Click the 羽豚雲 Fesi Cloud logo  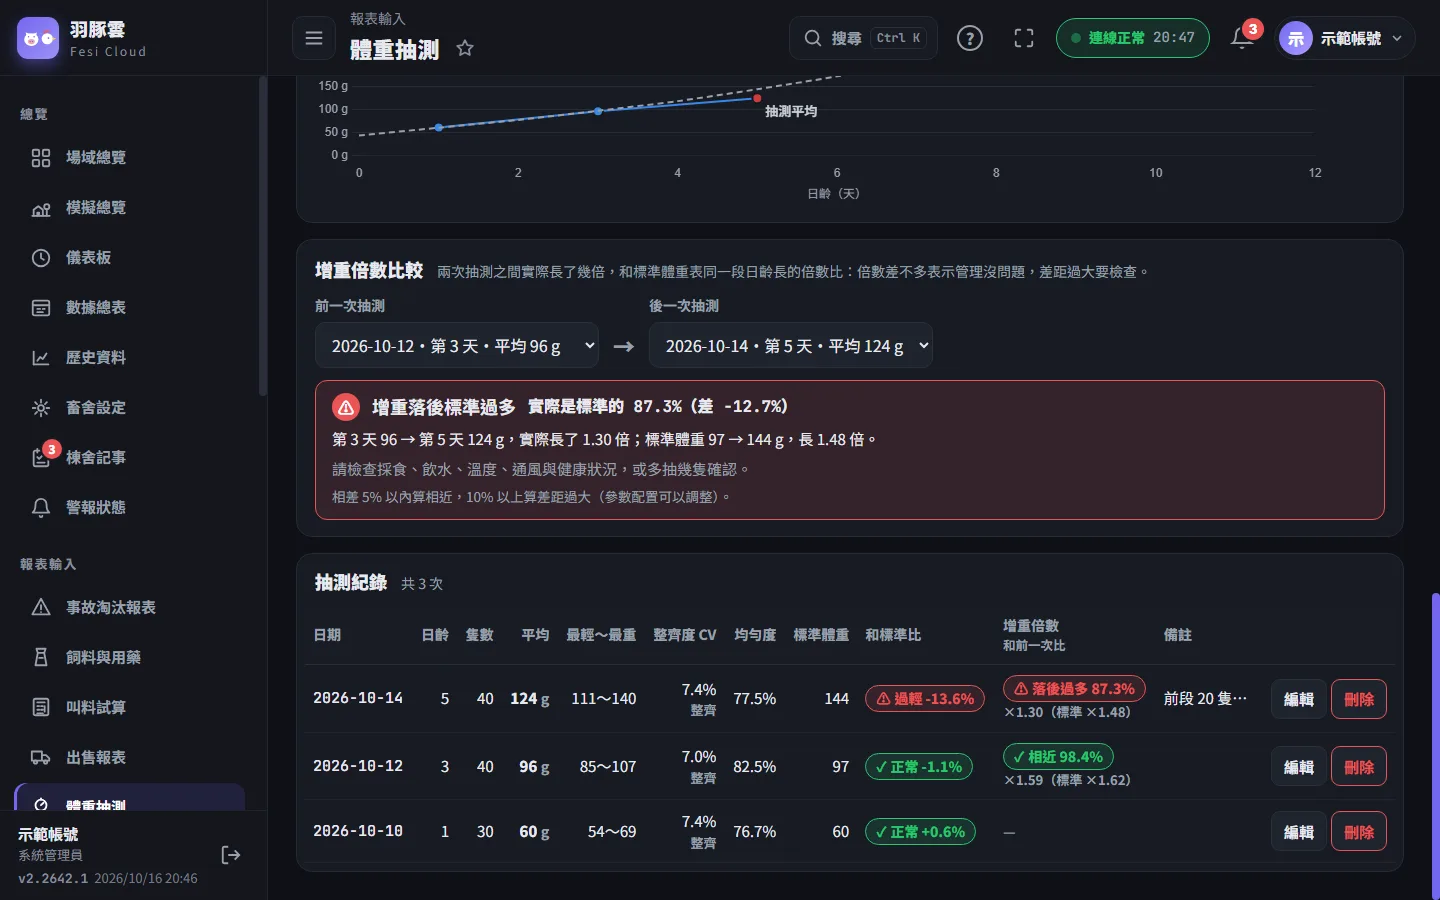(83, 38)
